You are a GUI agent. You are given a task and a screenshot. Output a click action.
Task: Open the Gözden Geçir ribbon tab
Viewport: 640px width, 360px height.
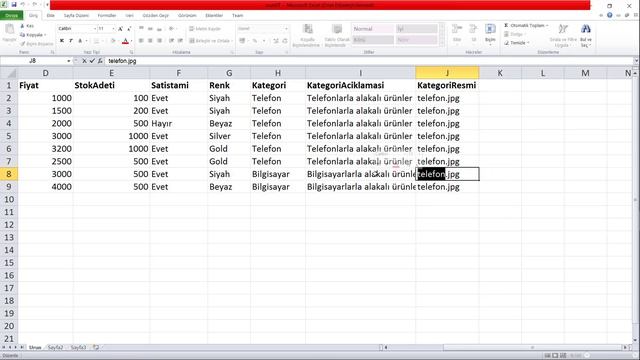(156, 16)
